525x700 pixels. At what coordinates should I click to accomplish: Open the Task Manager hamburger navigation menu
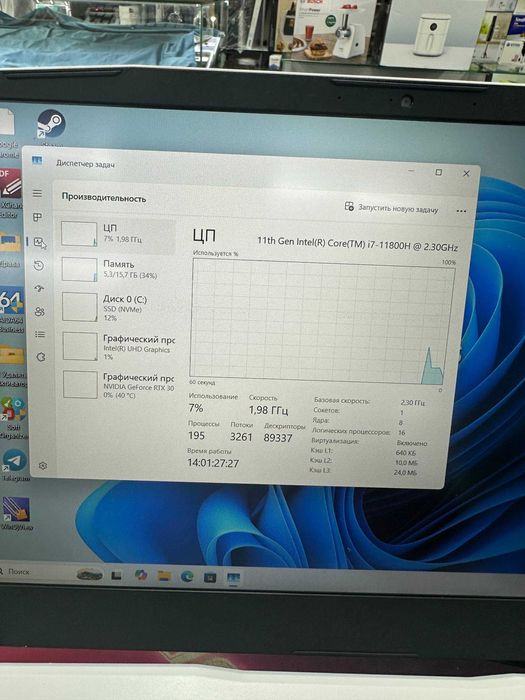tap(38, 193)
